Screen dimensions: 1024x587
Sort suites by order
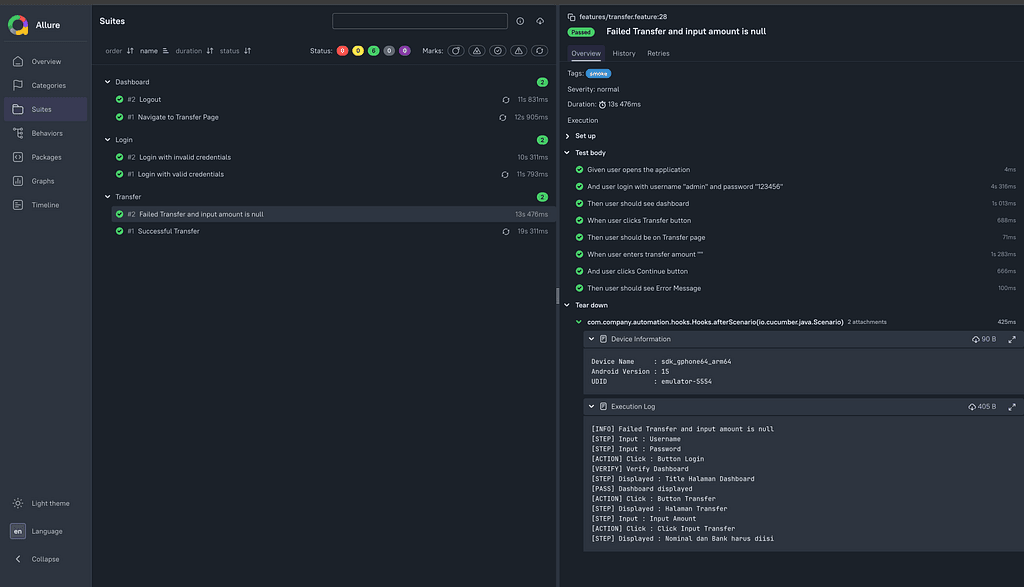click(x=120, y=51)
